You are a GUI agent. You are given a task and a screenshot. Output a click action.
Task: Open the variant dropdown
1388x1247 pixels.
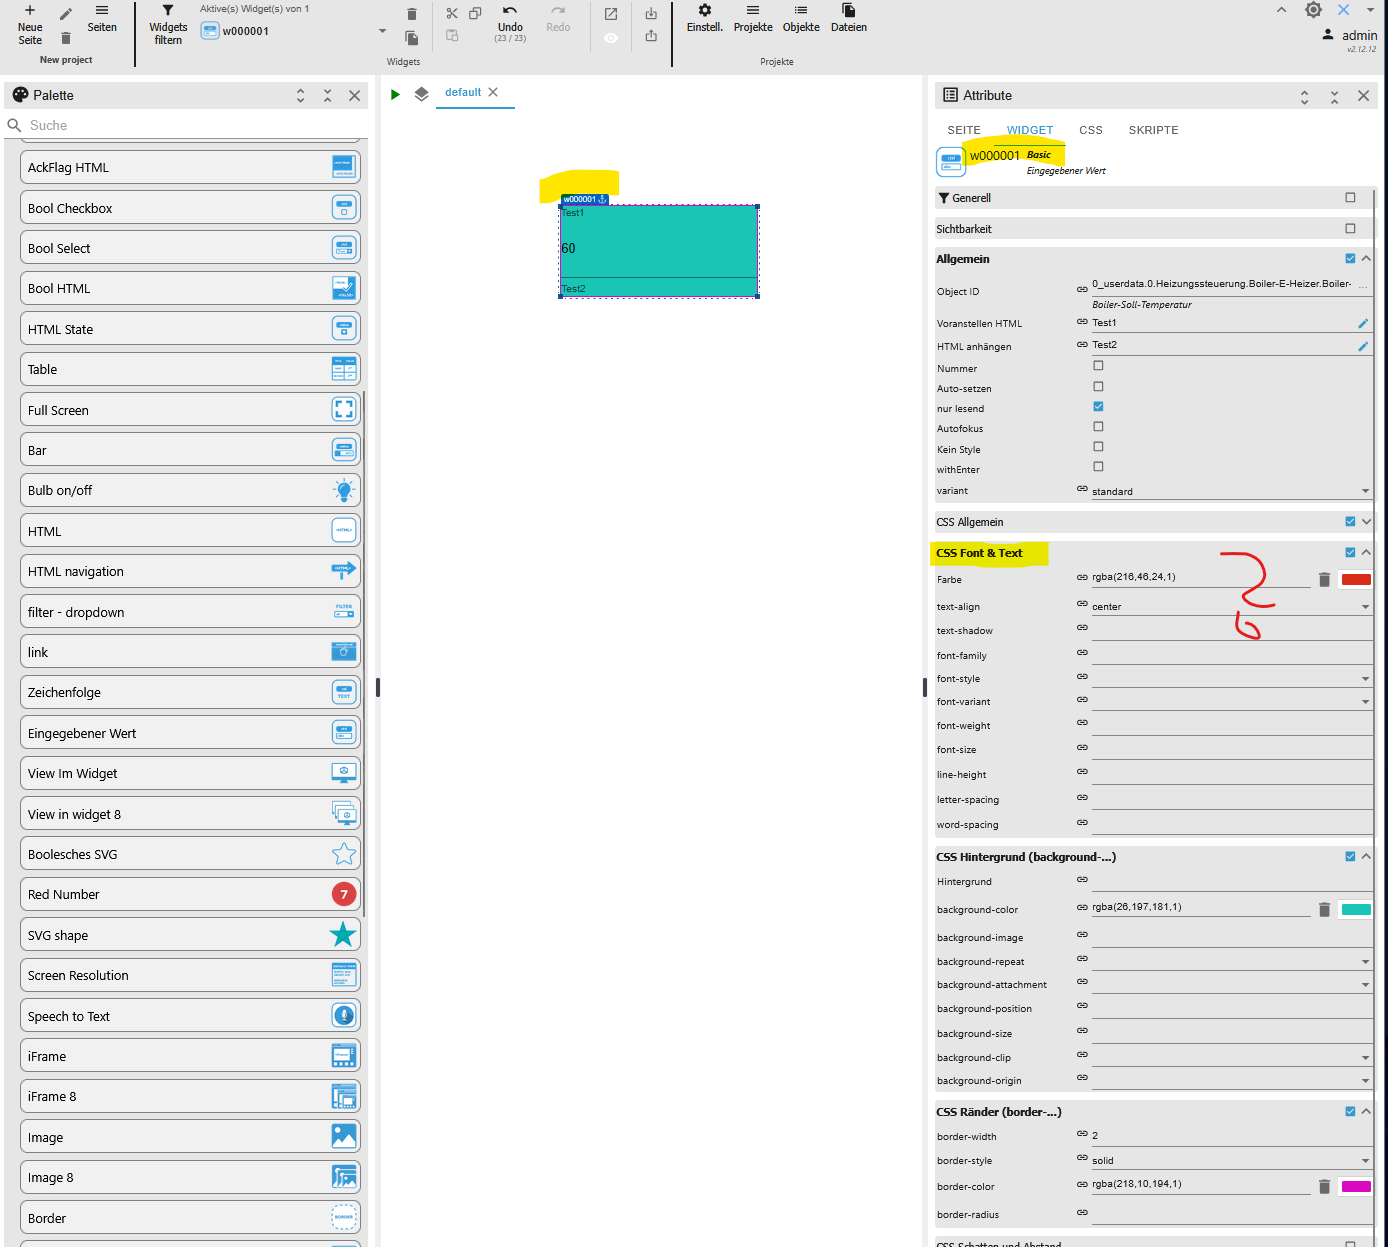click(1231, 491)
